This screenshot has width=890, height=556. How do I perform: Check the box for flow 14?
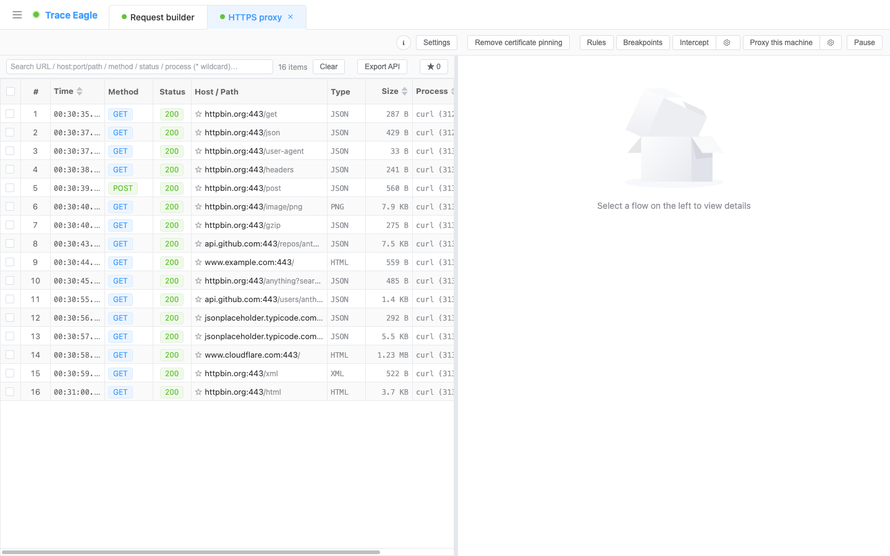(x=10, y=355)
